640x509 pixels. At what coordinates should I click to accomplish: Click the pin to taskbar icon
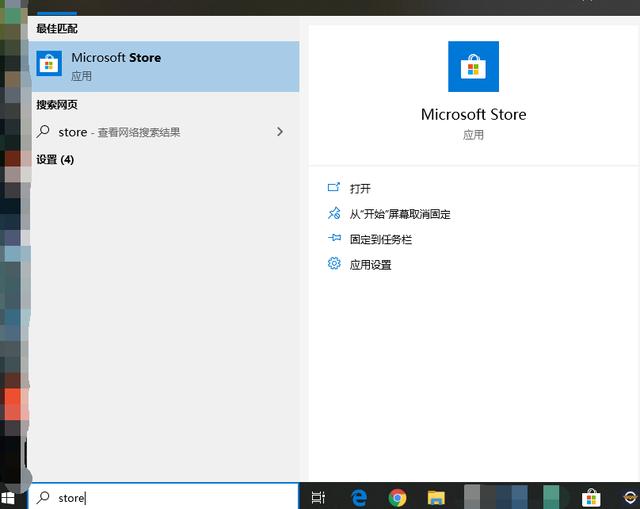[334, 238]
